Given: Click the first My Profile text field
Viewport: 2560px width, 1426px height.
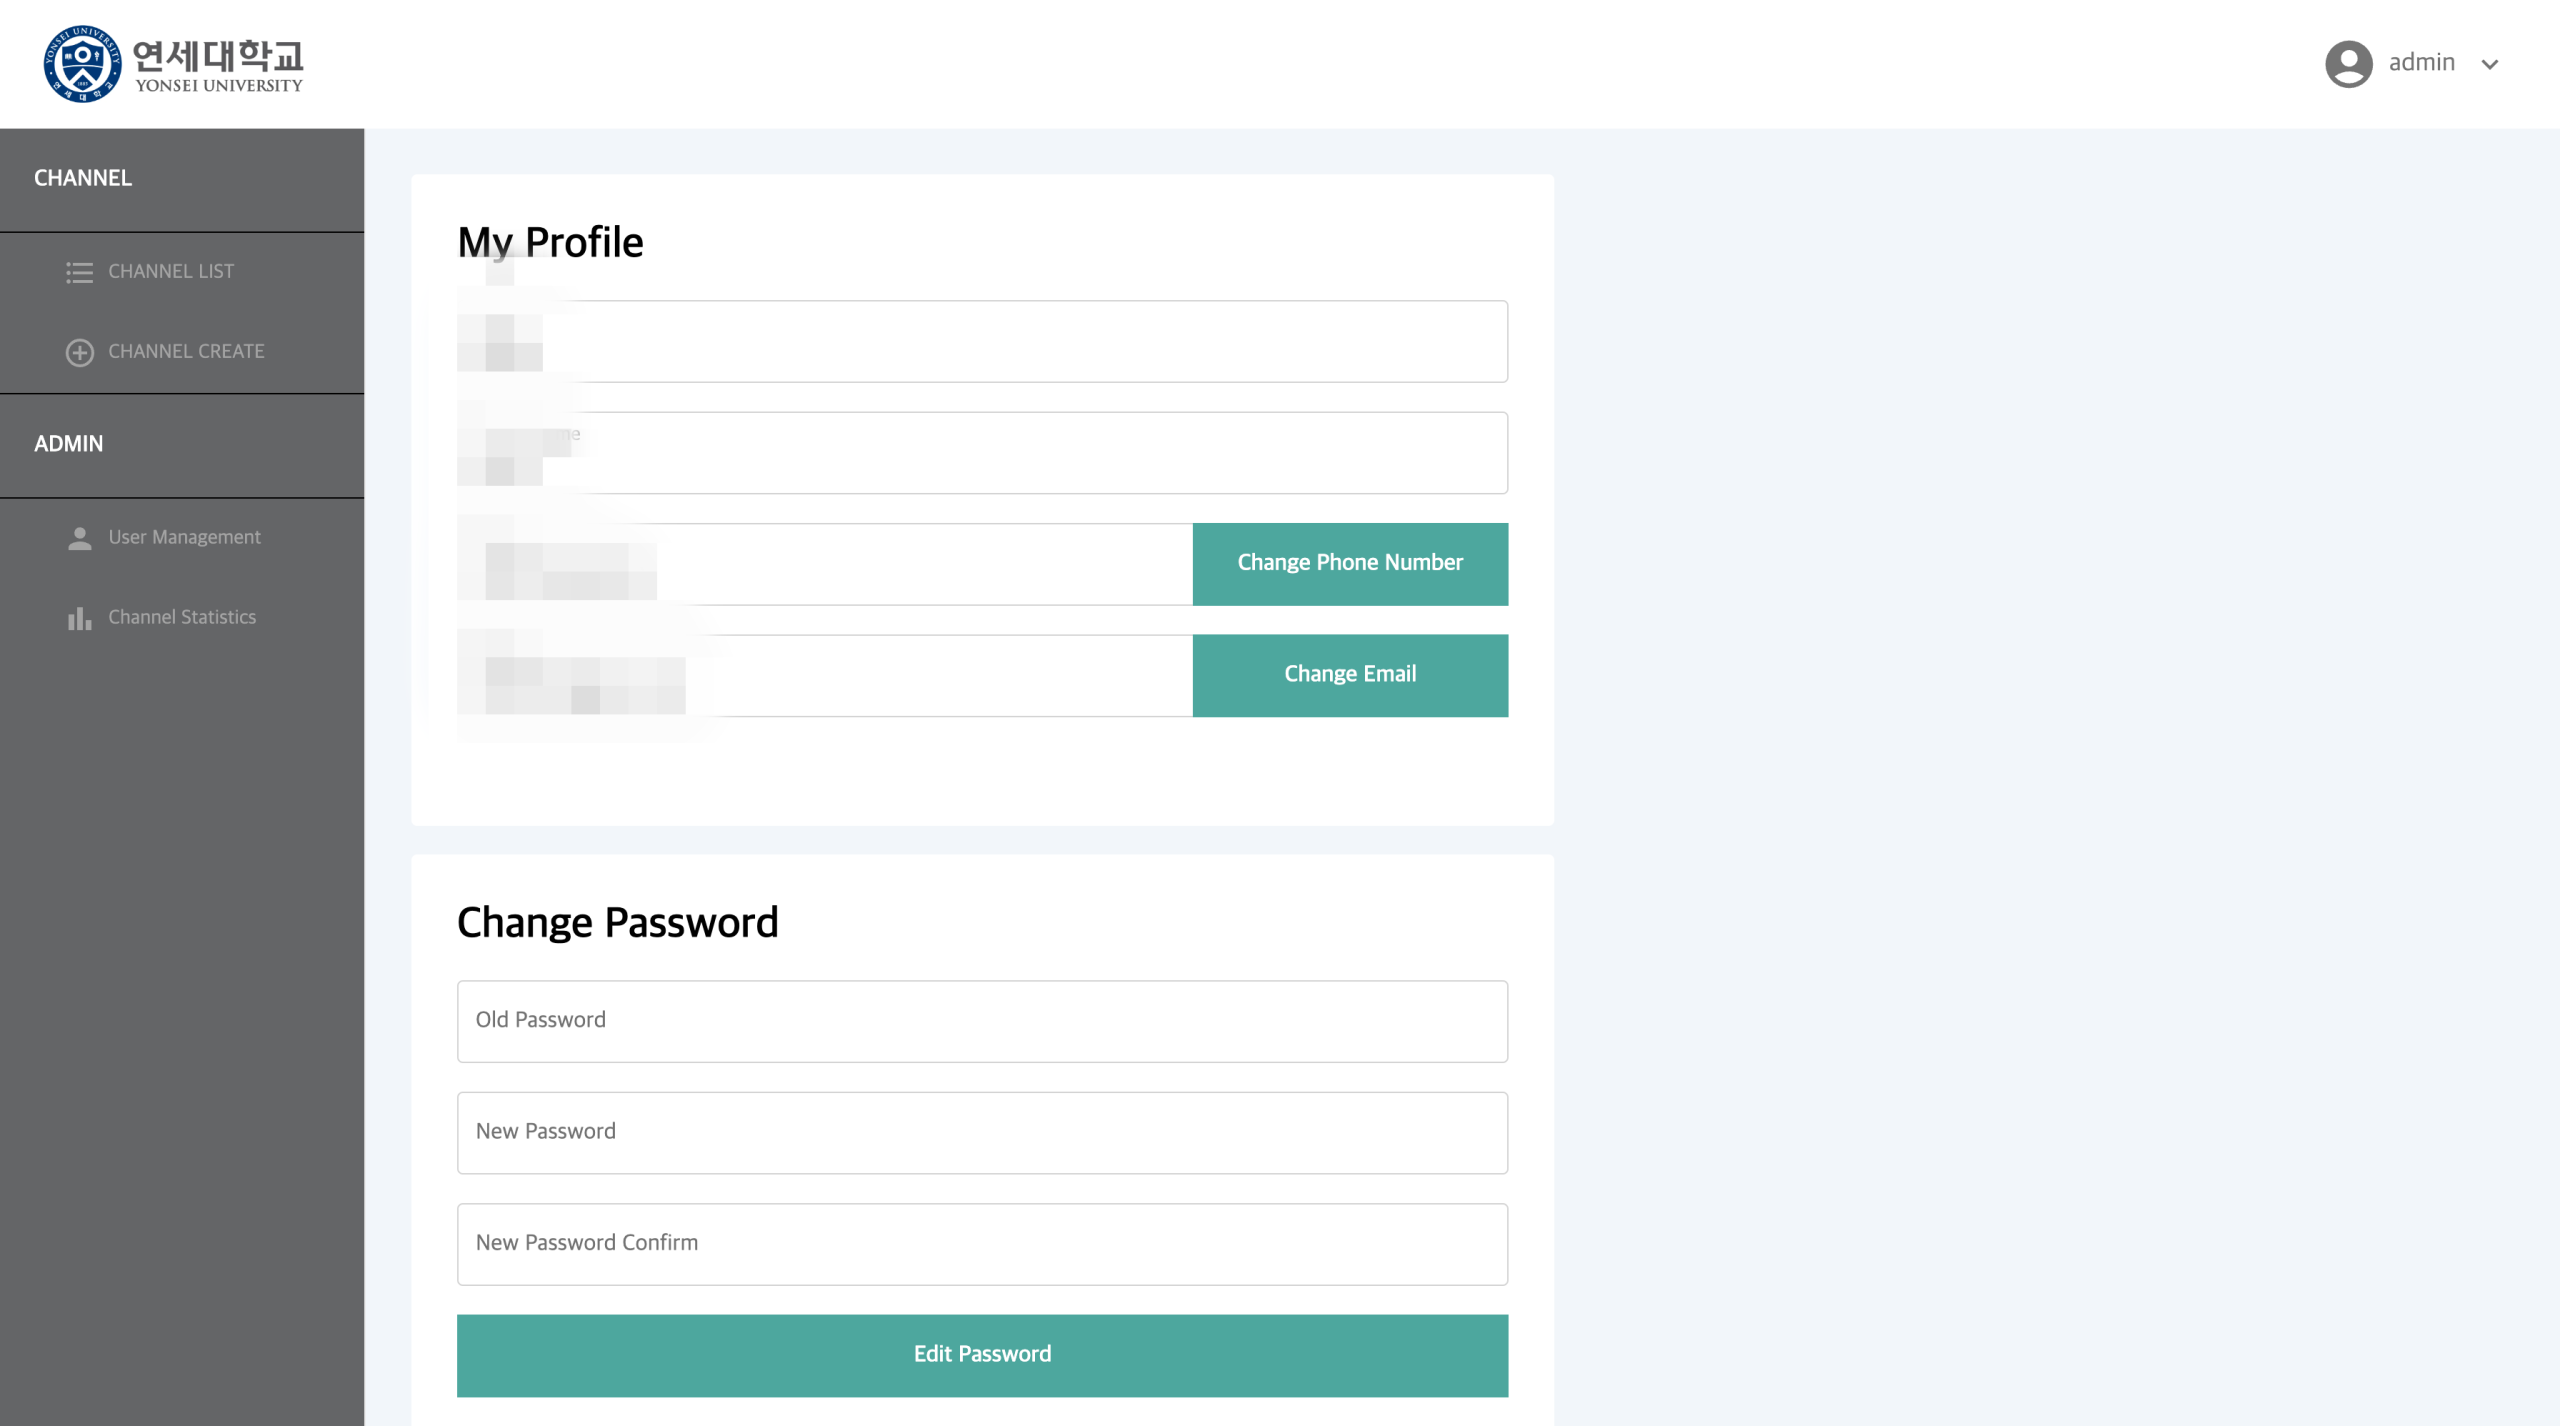Looking at the screenshot, I should tap(982, 341).
